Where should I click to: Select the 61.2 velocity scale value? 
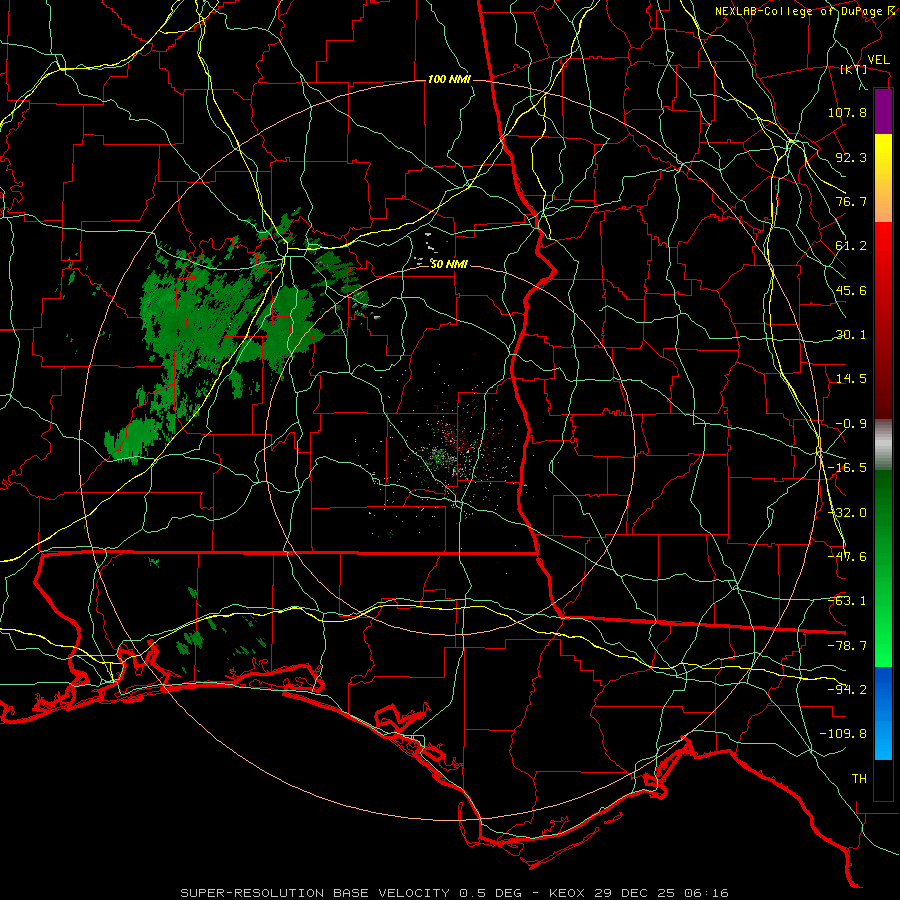(851, 246)
